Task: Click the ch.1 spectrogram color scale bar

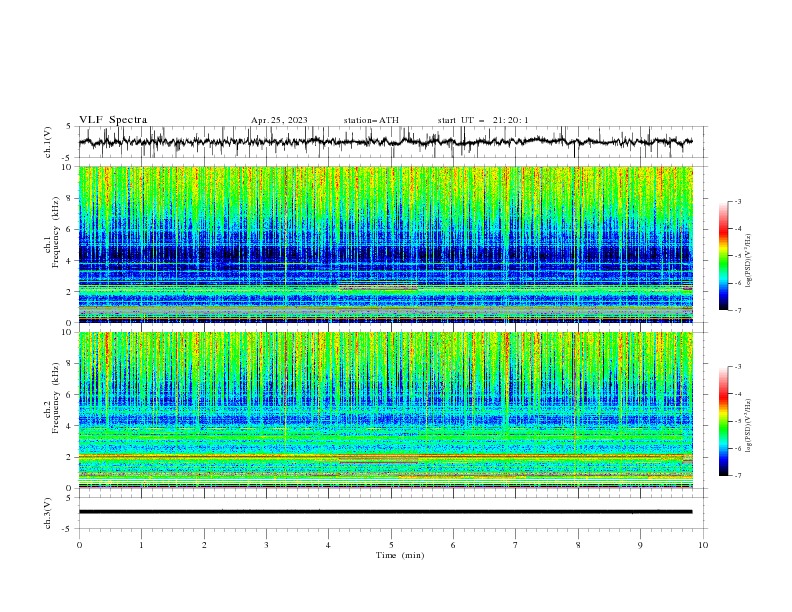Action: tap(723, 255)
